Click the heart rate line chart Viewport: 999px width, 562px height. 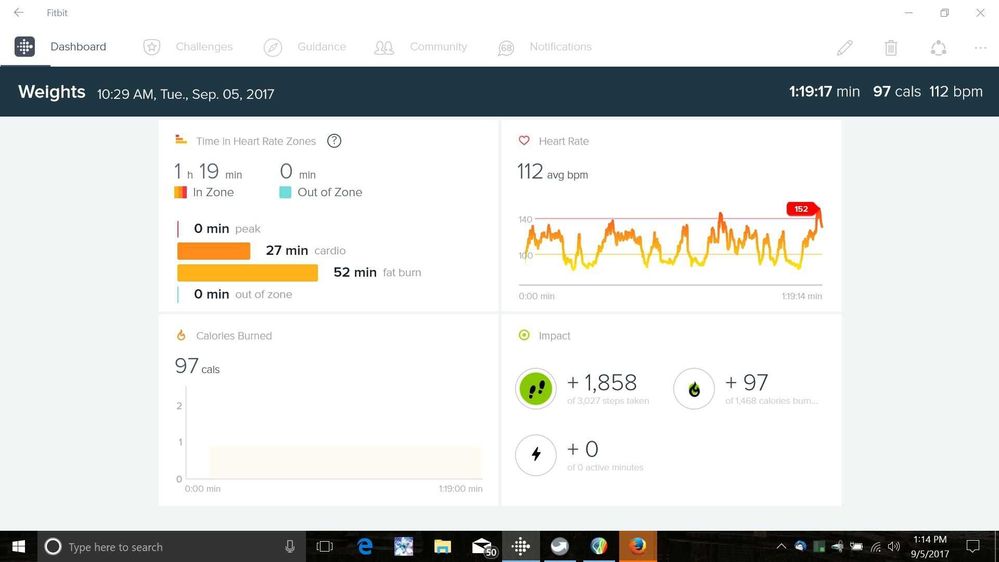point(670,245)
